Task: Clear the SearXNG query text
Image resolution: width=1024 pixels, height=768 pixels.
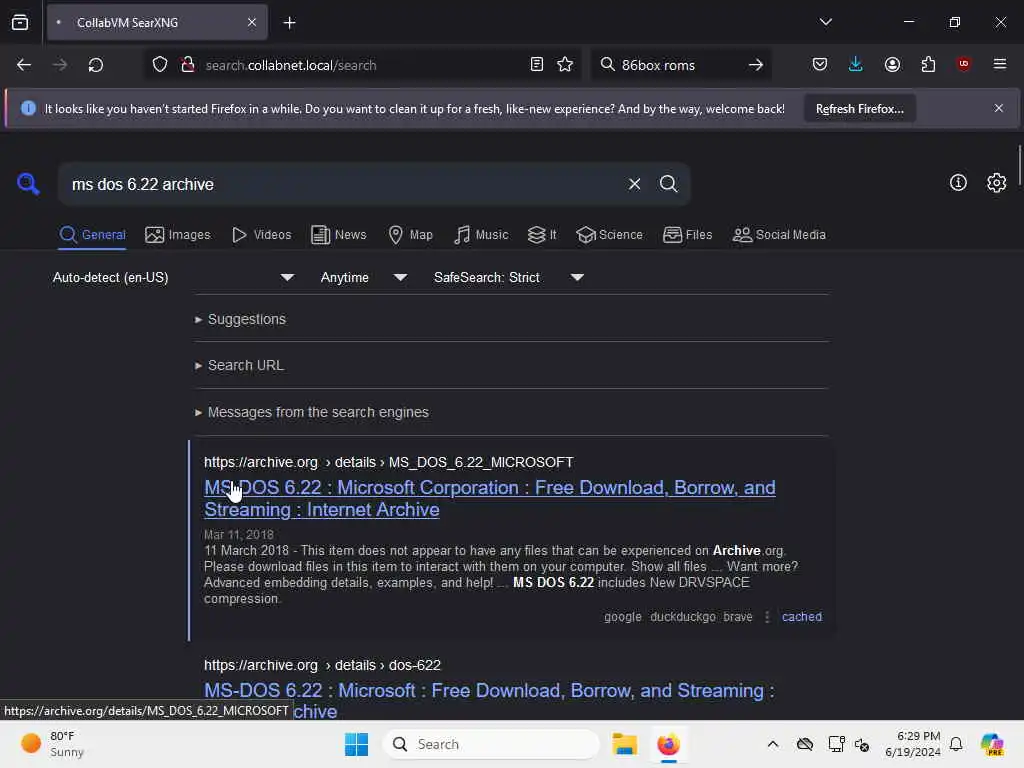Action: coord(634,184)
